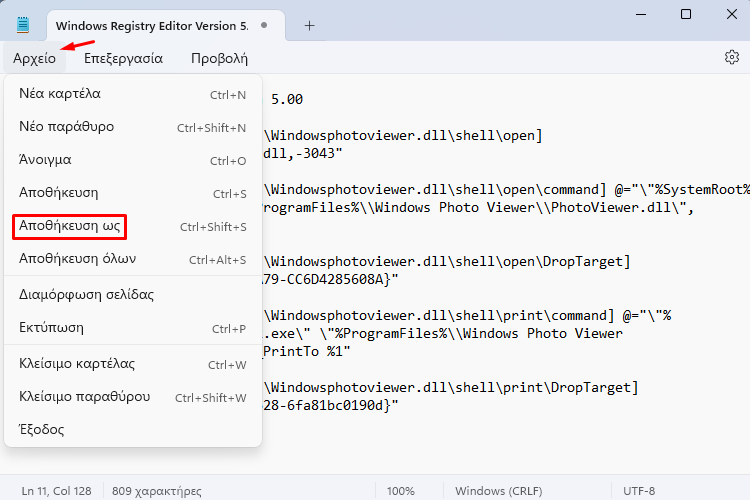The height and width of the screenshot is (500, 750).
Task: Click the 100% zoom level in status bar
Action: point(400,491)
